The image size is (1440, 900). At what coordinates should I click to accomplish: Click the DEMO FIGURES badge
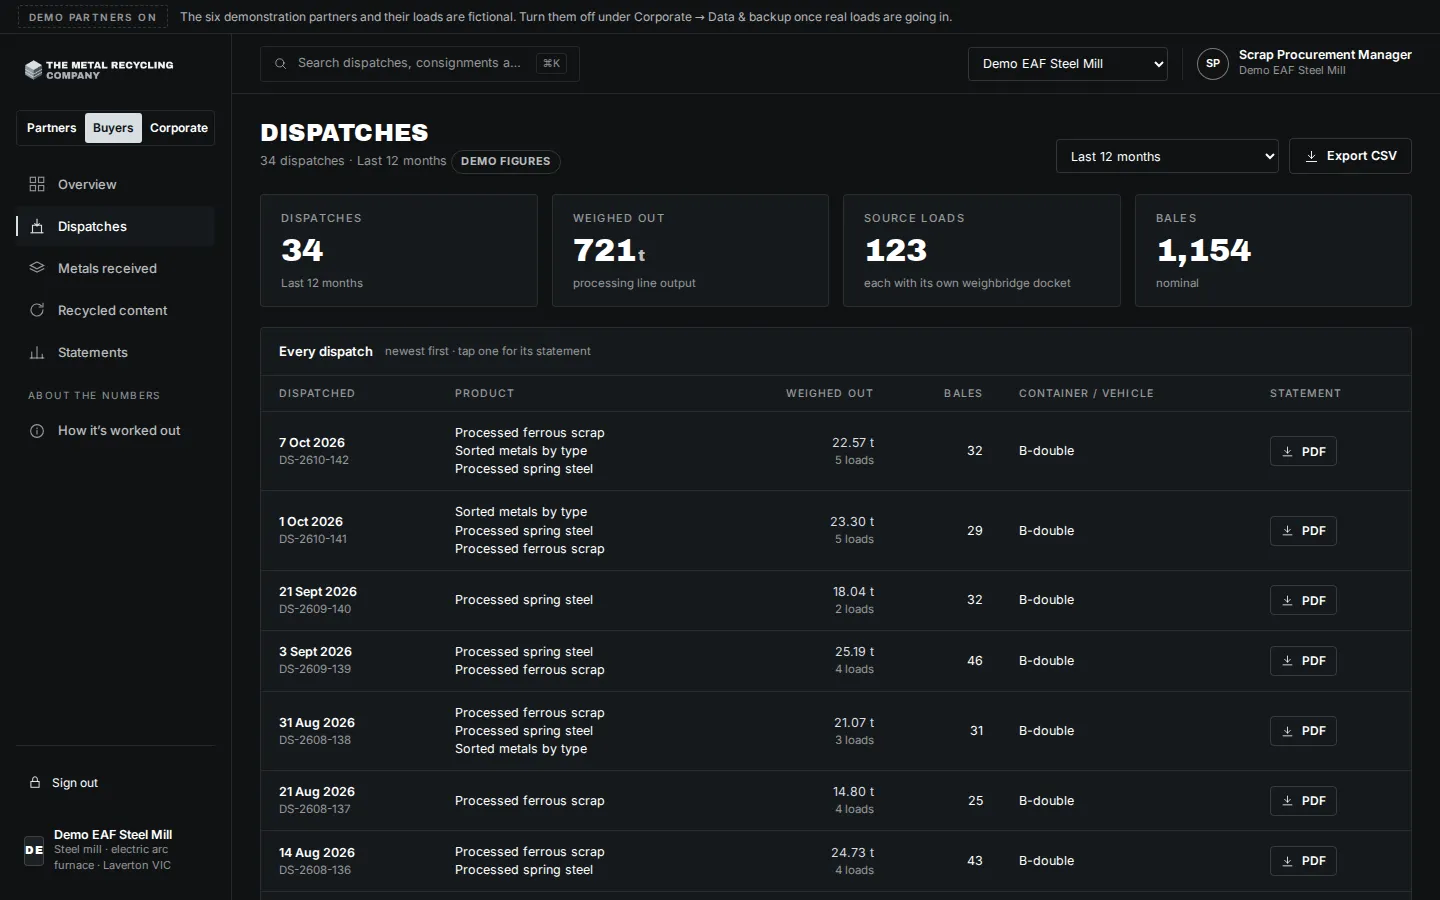tap(506, 161)
